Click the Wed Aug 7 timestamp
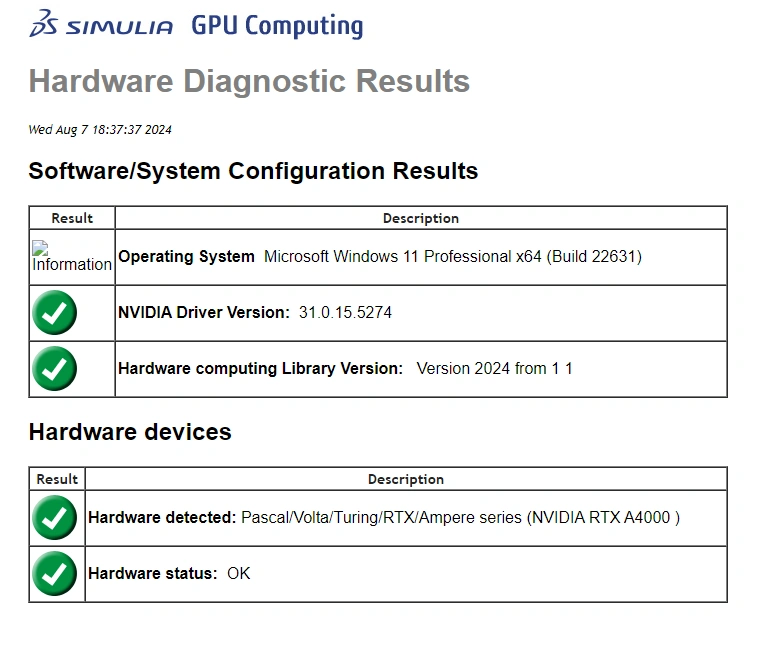Viewport: 778px width, 659px height. tap(100, 130)
